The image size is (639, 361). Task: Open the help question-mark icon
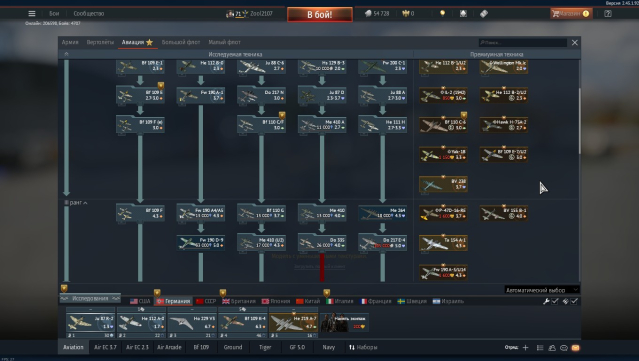tap(608, 13)
